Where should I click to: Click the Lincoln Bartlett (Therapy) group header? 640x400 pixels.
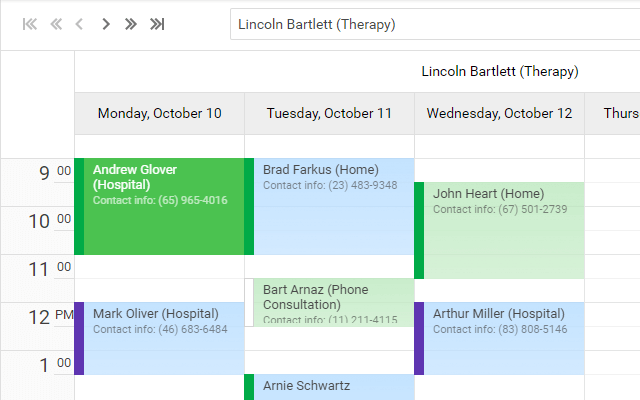pyautogui.click(x=500, y=72)
